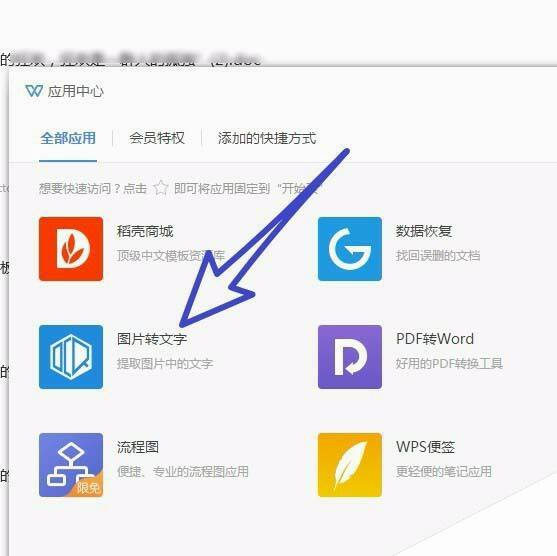Open the 添加的快捷方式 tab
The image size is (557, 556).
click(x=267, y=138)
